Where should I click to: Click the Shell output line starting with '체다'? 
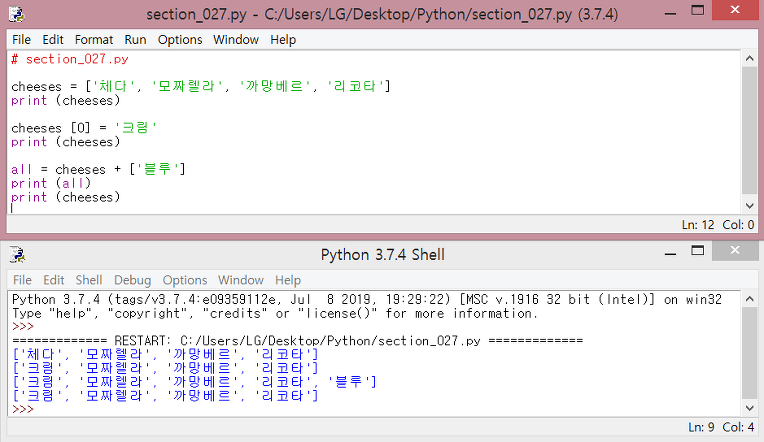point(165,354)
